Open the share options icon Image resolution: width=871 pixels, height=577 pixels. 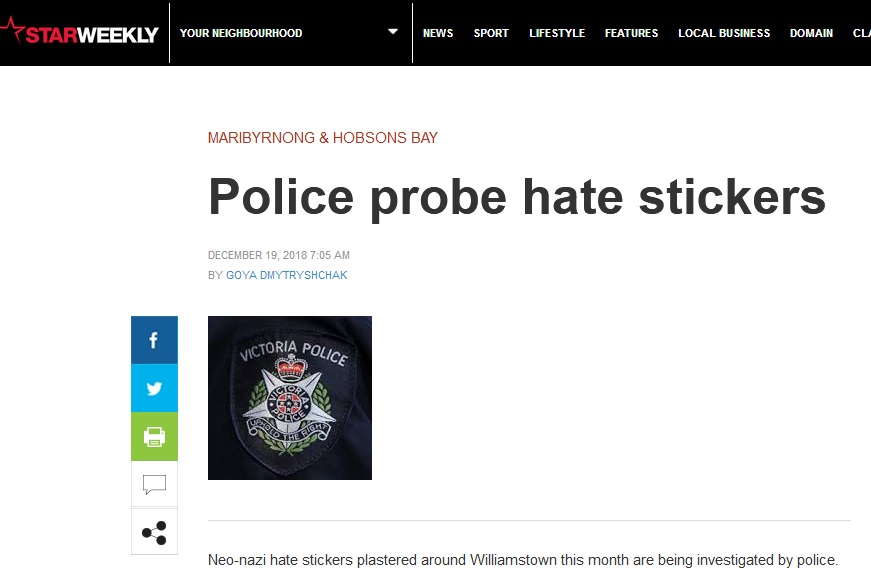click(x=154, y=532)
